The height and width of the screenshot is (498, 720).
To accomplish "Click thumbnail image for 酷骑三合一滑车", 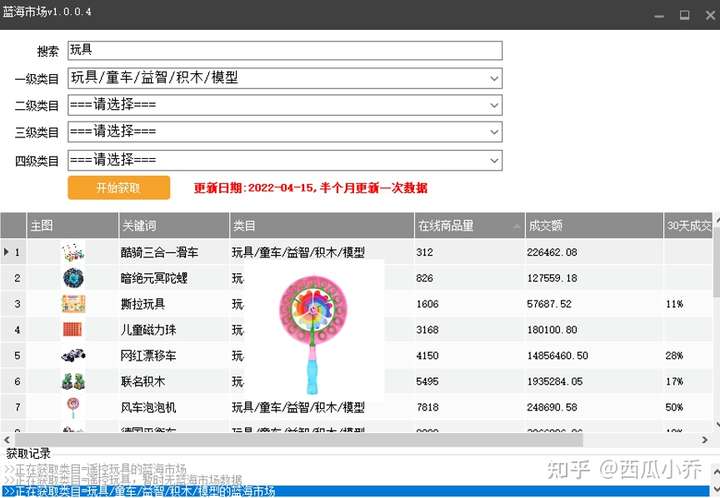I will (73, 252).
